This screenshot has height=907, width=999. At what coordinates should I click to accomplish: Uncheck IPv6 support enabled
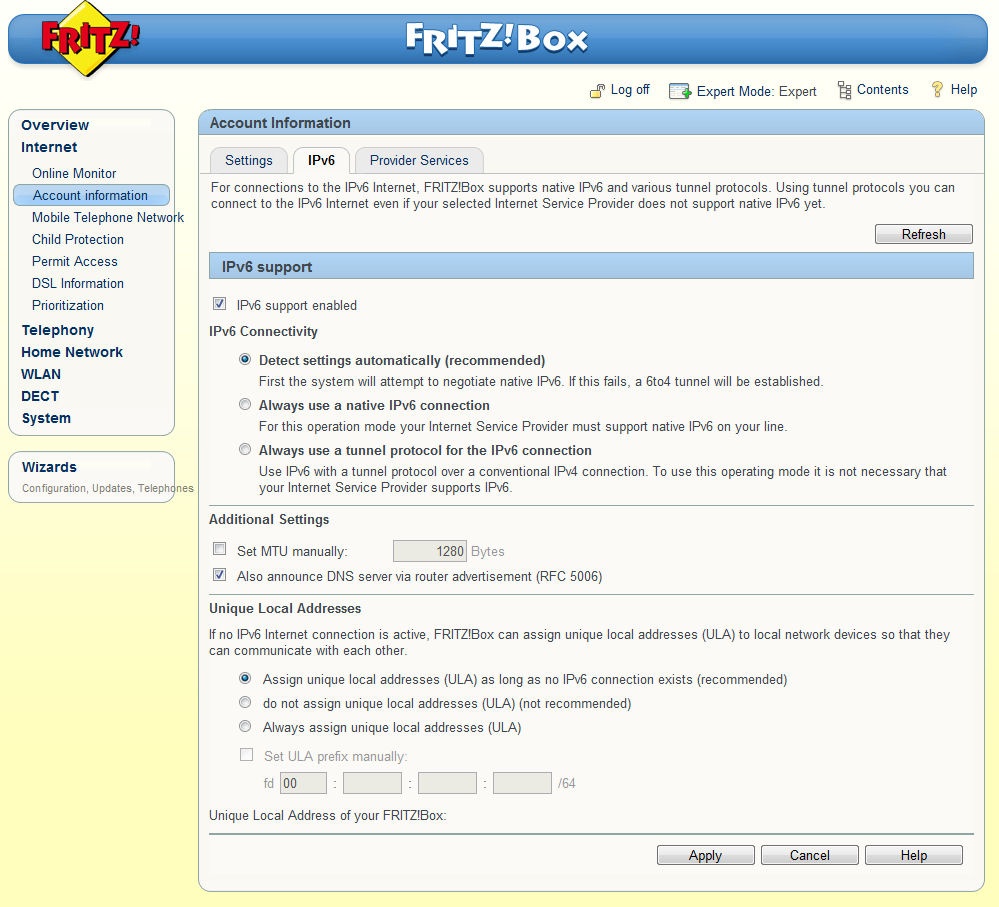click(220, 304)
